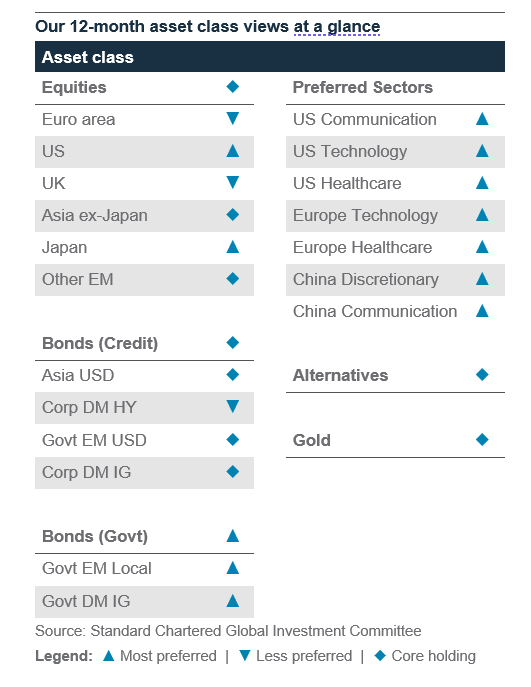Click the Bonds (Credit) heading
531x687 pixels.
pyautogui.click(x=100, y=344)
